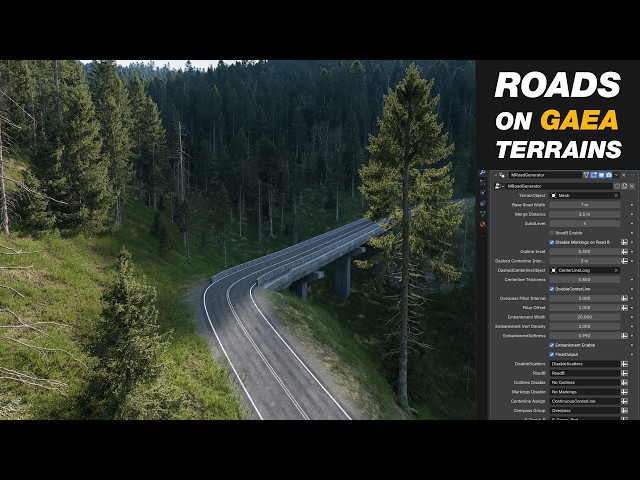
Task: Toggle attribute input for Outline Inset
Action: (x=624, y=251)
